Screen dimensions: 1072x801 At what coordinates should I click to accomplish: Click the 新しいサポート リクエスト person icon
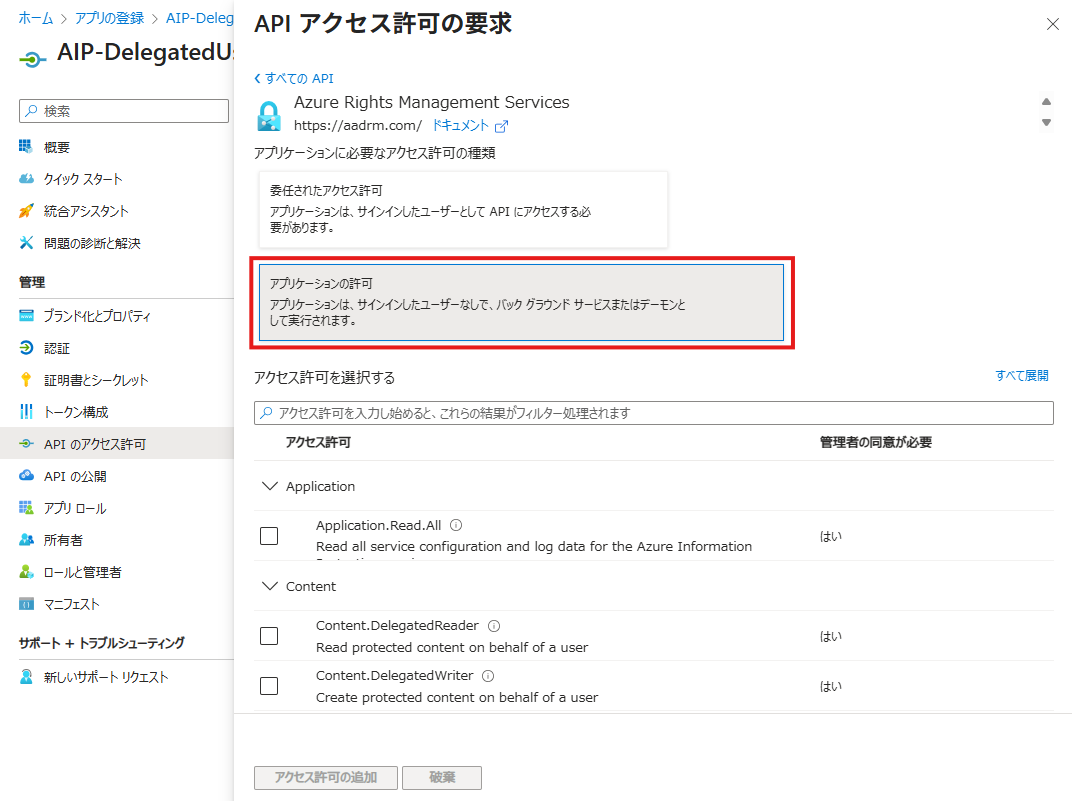26,676
